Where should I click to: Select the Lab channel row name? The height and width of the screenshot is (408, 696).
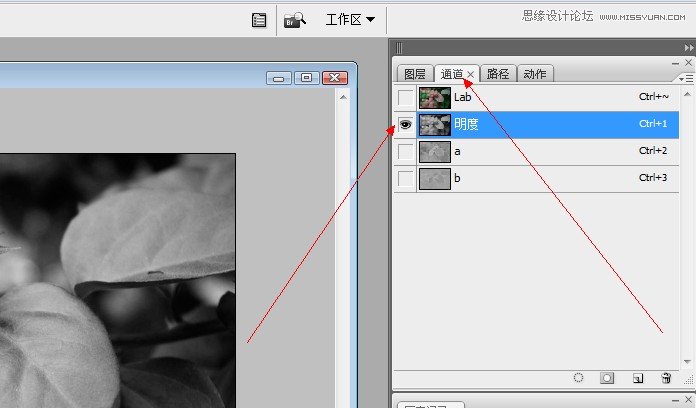tap(462, 97)
